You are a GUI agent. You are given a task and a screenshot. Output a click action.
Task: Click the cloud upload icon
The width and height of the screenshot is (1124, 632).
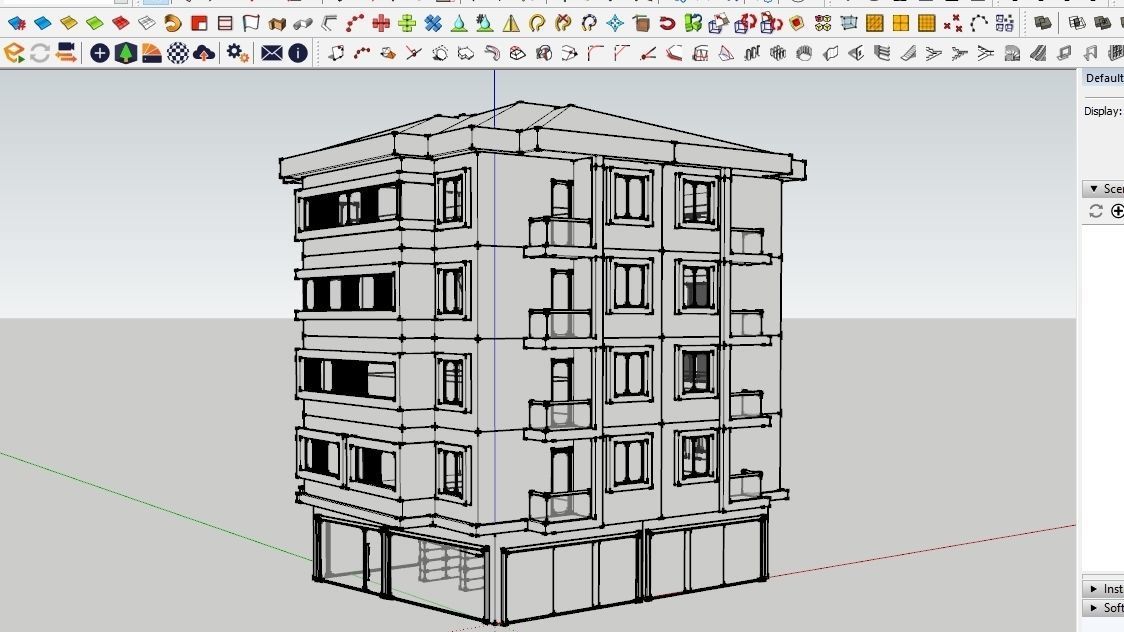[204, 53]
